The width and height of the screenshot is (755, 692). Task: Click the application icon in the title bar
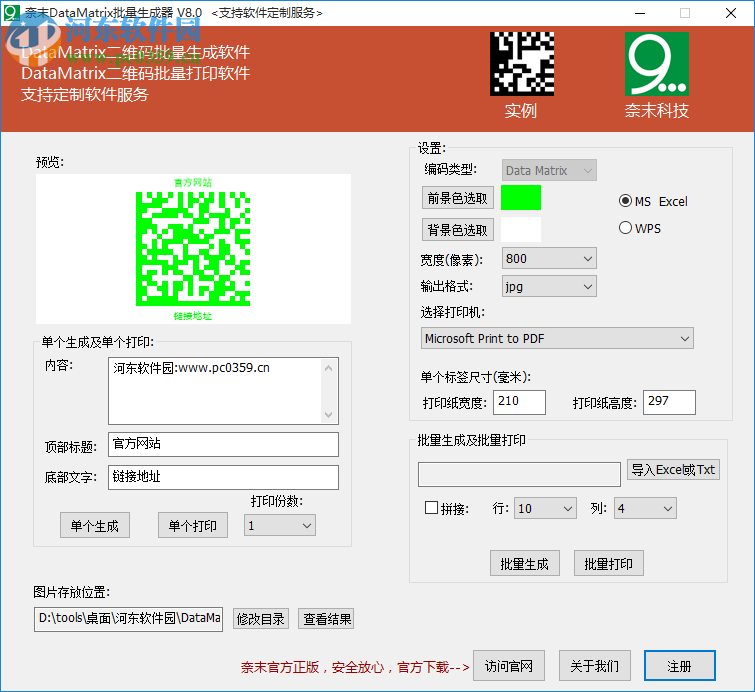[x=11, y=13]
